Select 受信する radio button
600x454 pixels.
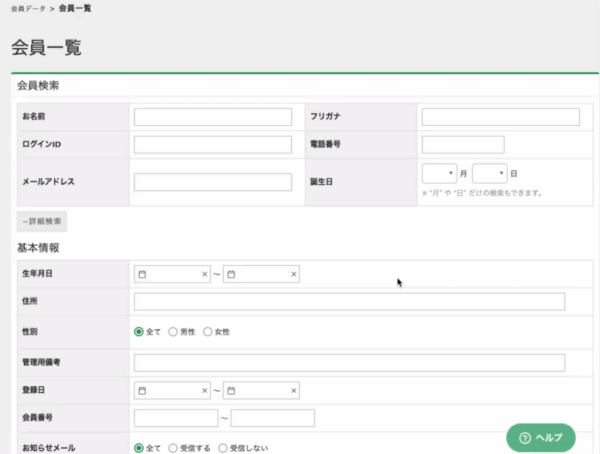pyautogui.click(x=173, y=448)
